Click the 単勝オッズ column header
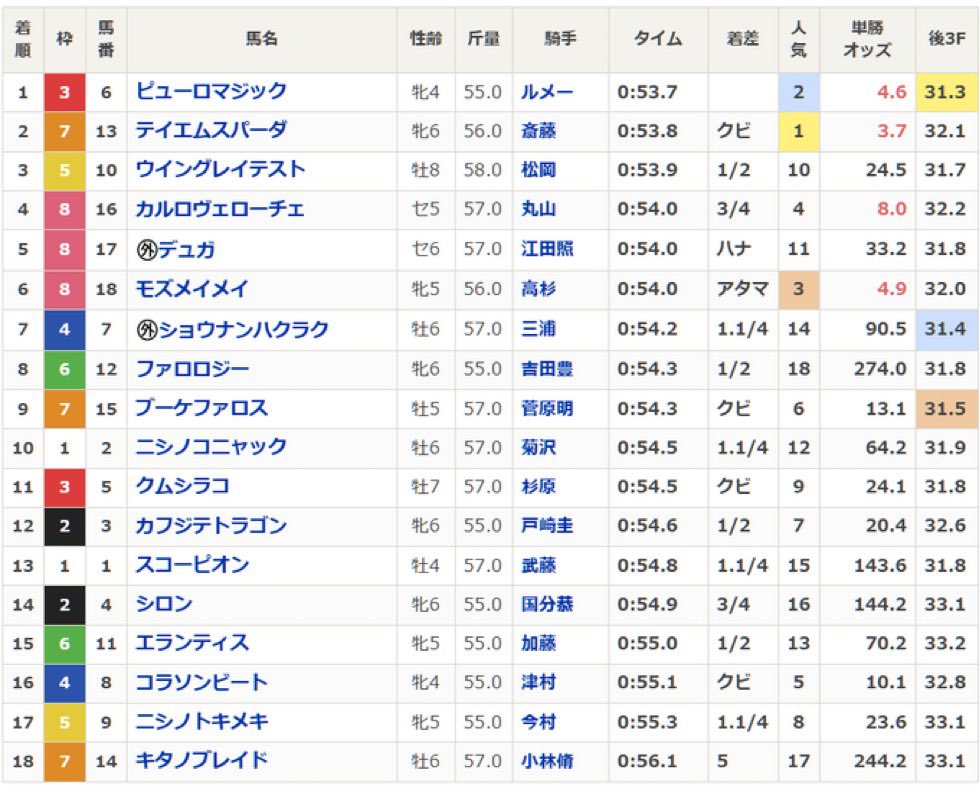This screenshot has height=789, width=979. [x=866, y=39]
